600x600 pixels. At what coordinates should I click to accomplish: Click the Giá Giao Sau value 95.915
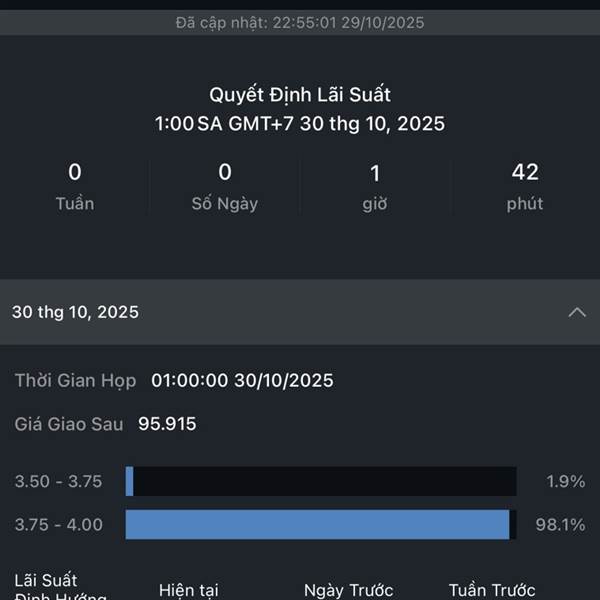click(167, 424)
